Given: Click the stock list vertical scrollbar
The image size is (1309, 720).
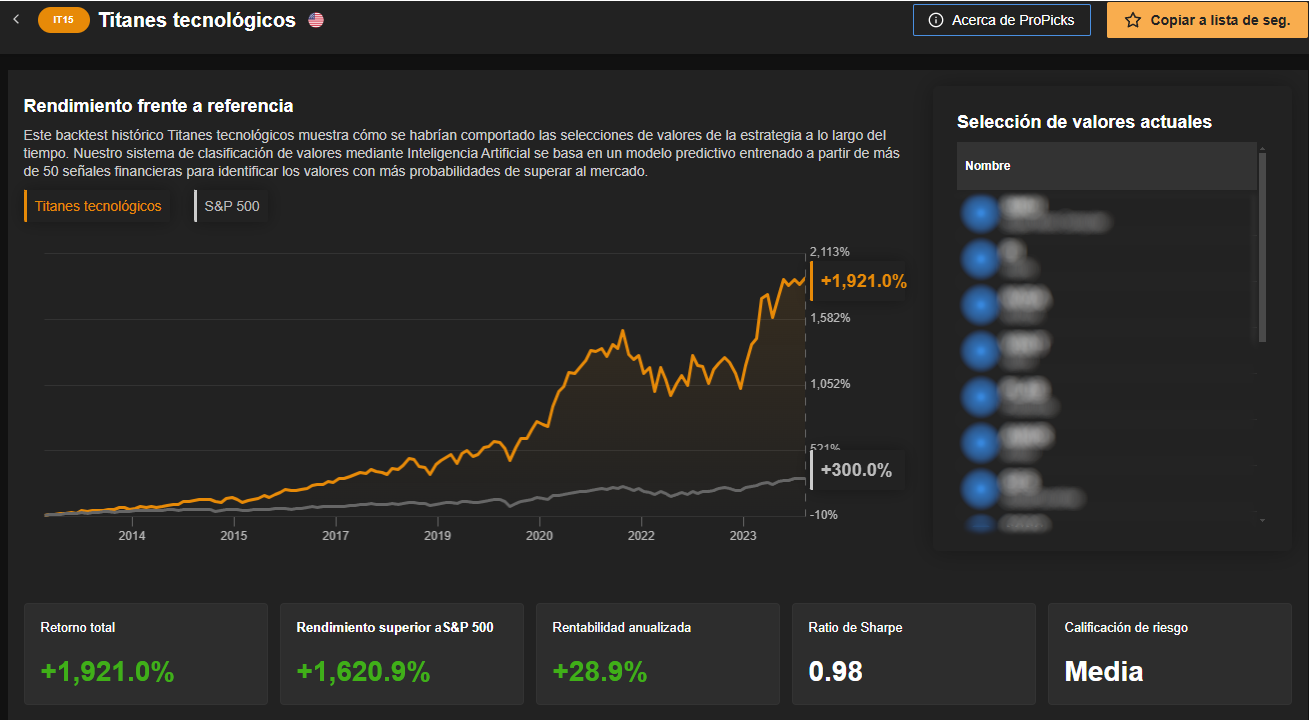Looking at the screenshot, I should pos(1262,246).
